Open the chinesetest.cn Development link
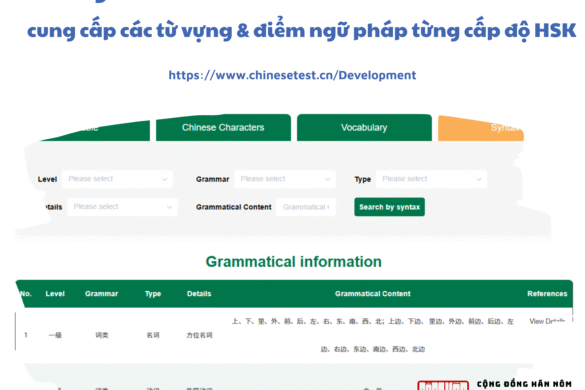This screenshot has height=390, width=585. (x=292, y=75)
